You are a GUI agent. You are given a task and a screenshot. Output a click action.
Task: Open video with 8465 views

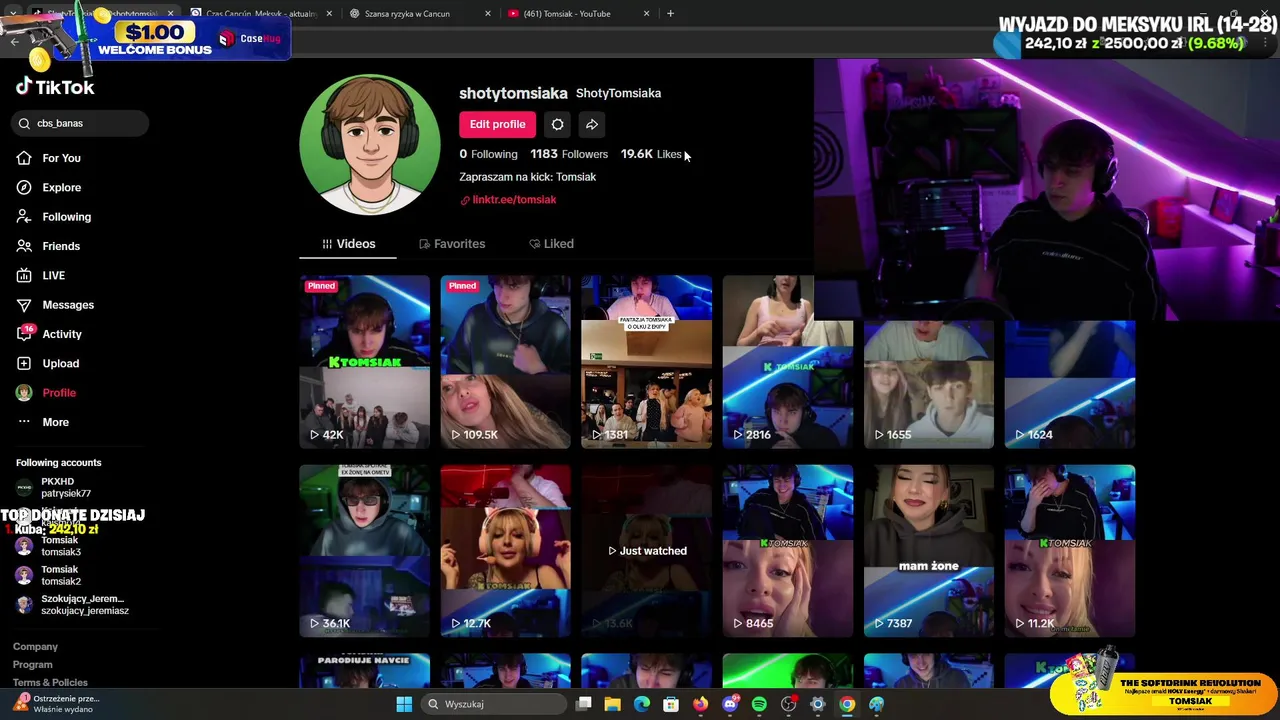(788, 551)
